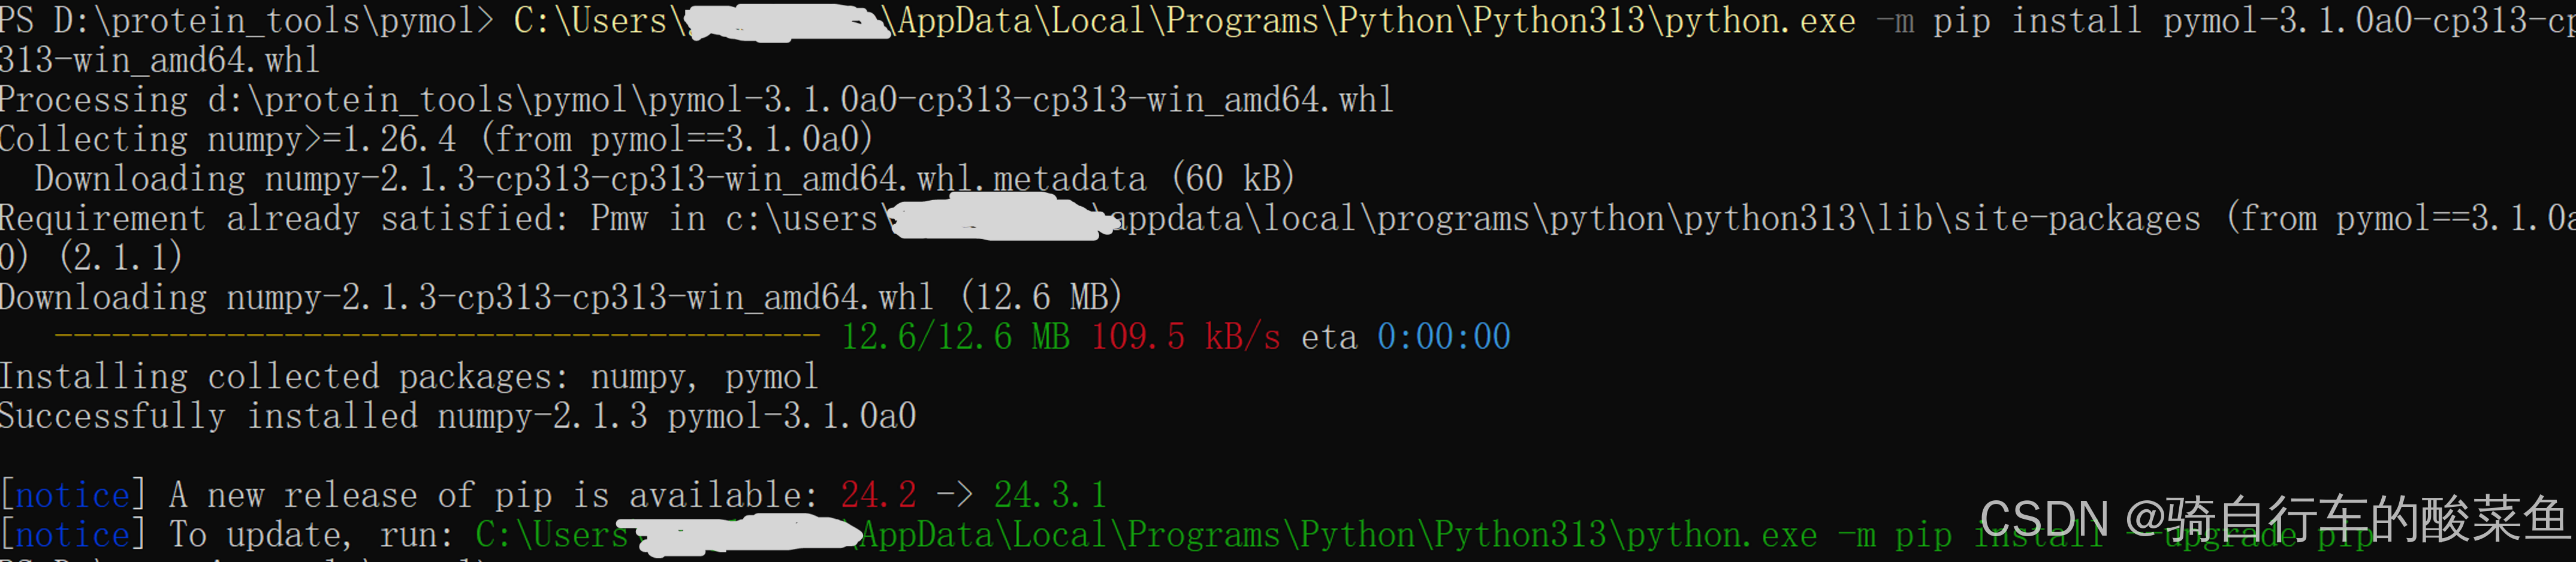Click the pip install command line text

pyautogui.click(x=1545, y=21)
